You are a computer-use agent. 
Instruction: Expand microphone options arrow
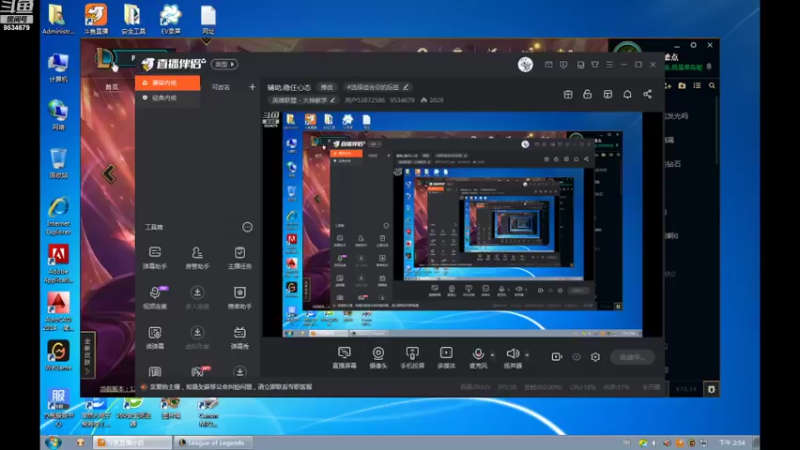pyautogui.click(x=492, y=355)
